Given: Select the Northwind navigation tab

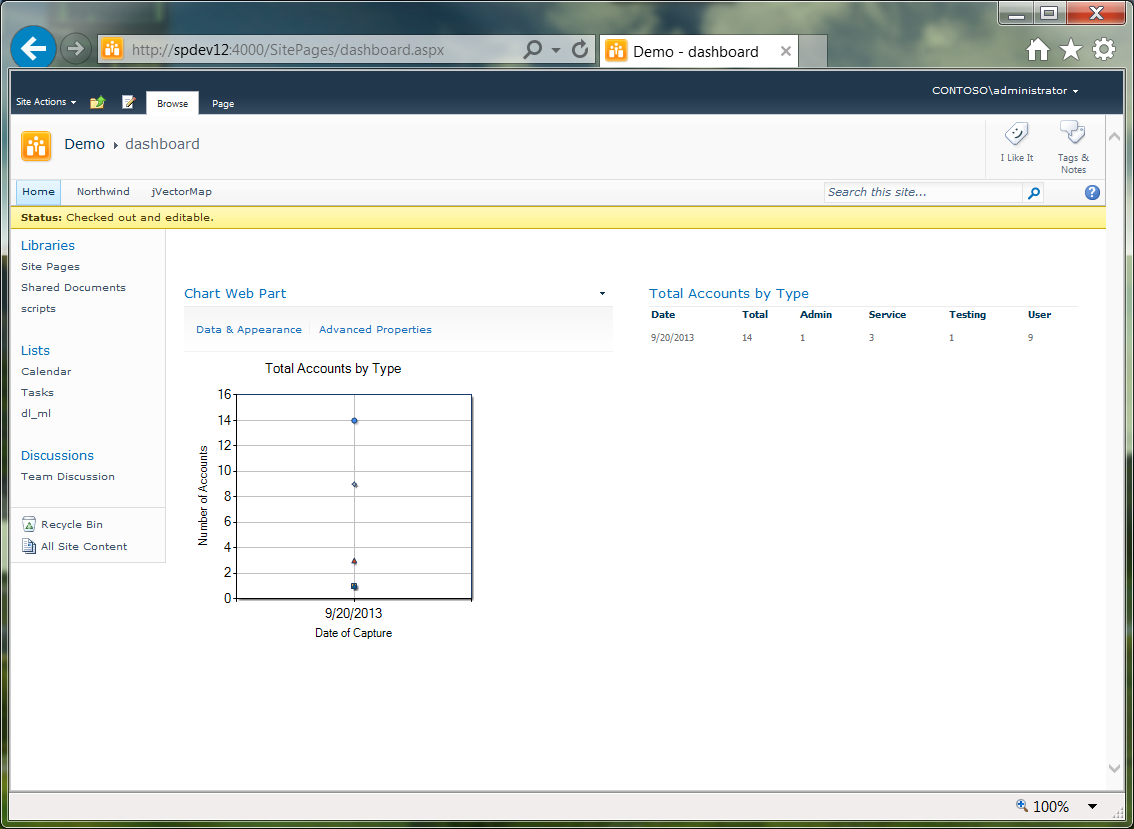Looking at the screenshot, I should [103, 192].
